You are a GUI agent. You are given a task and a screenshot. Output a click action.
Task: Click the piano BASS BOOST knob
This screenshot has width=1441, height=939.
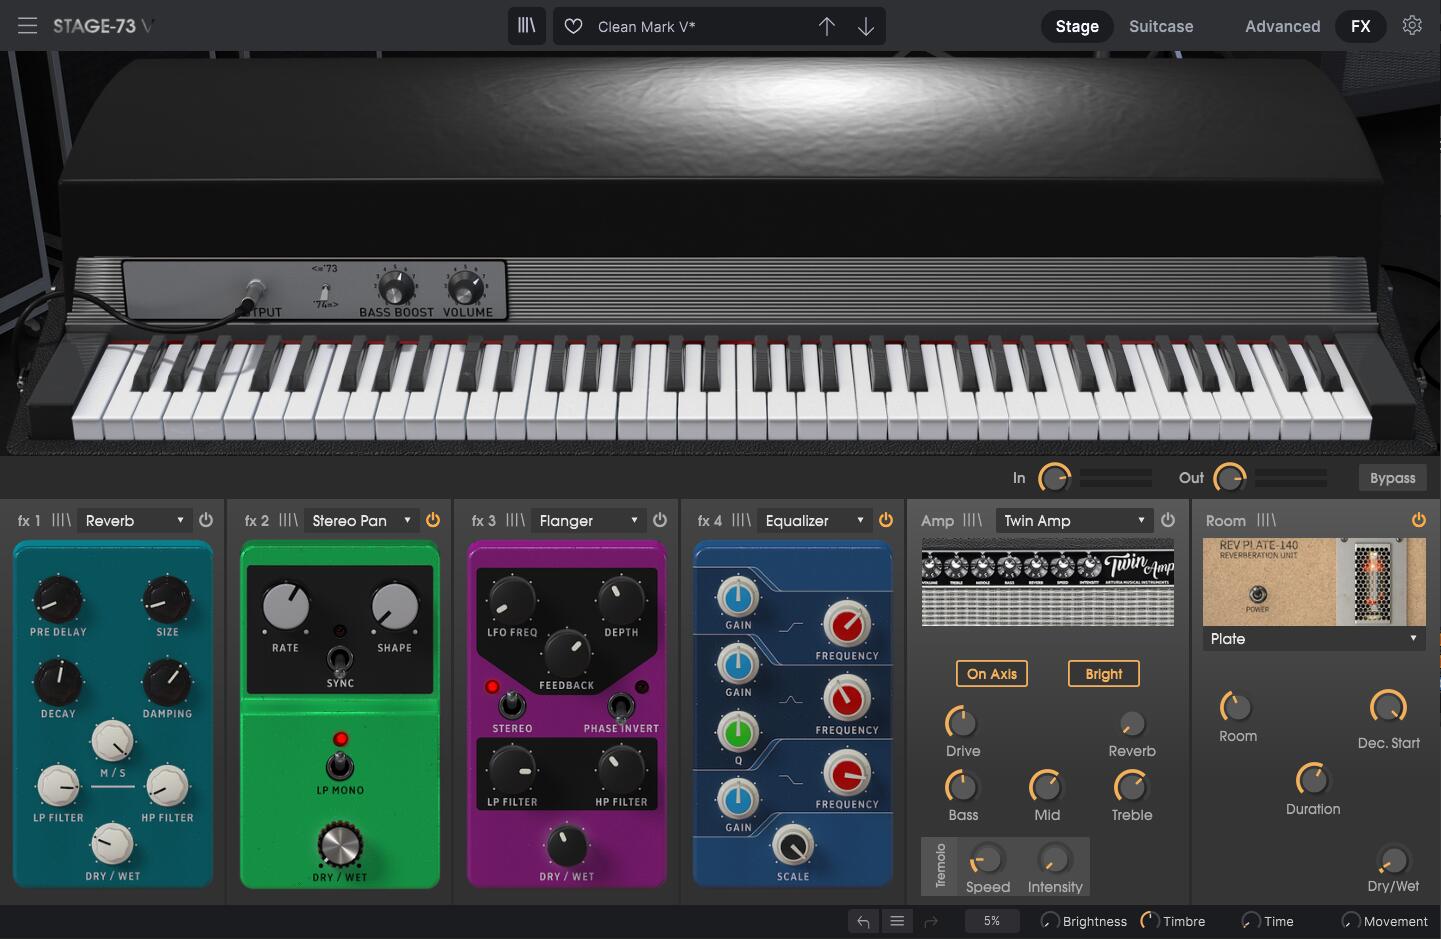coord(396,288)
